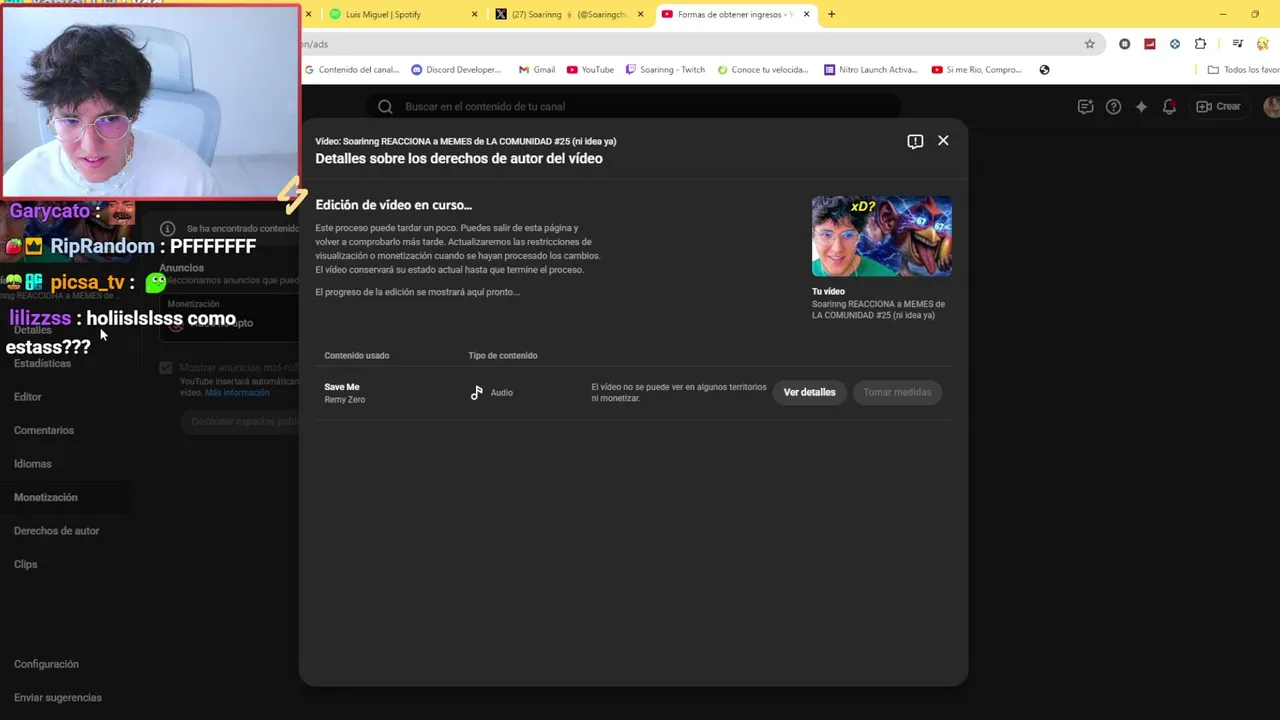
Task: Open the send feedback icon in dialog header
Action: [x=915, y=141]
